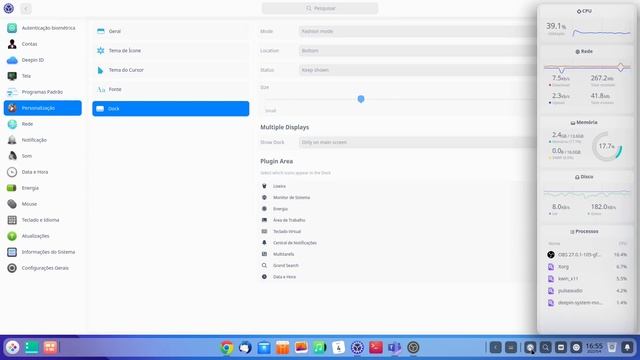Open the Status dropdown showing Keep shown
The height and width of the screenshot is (360, 640).
pos(417,70)
